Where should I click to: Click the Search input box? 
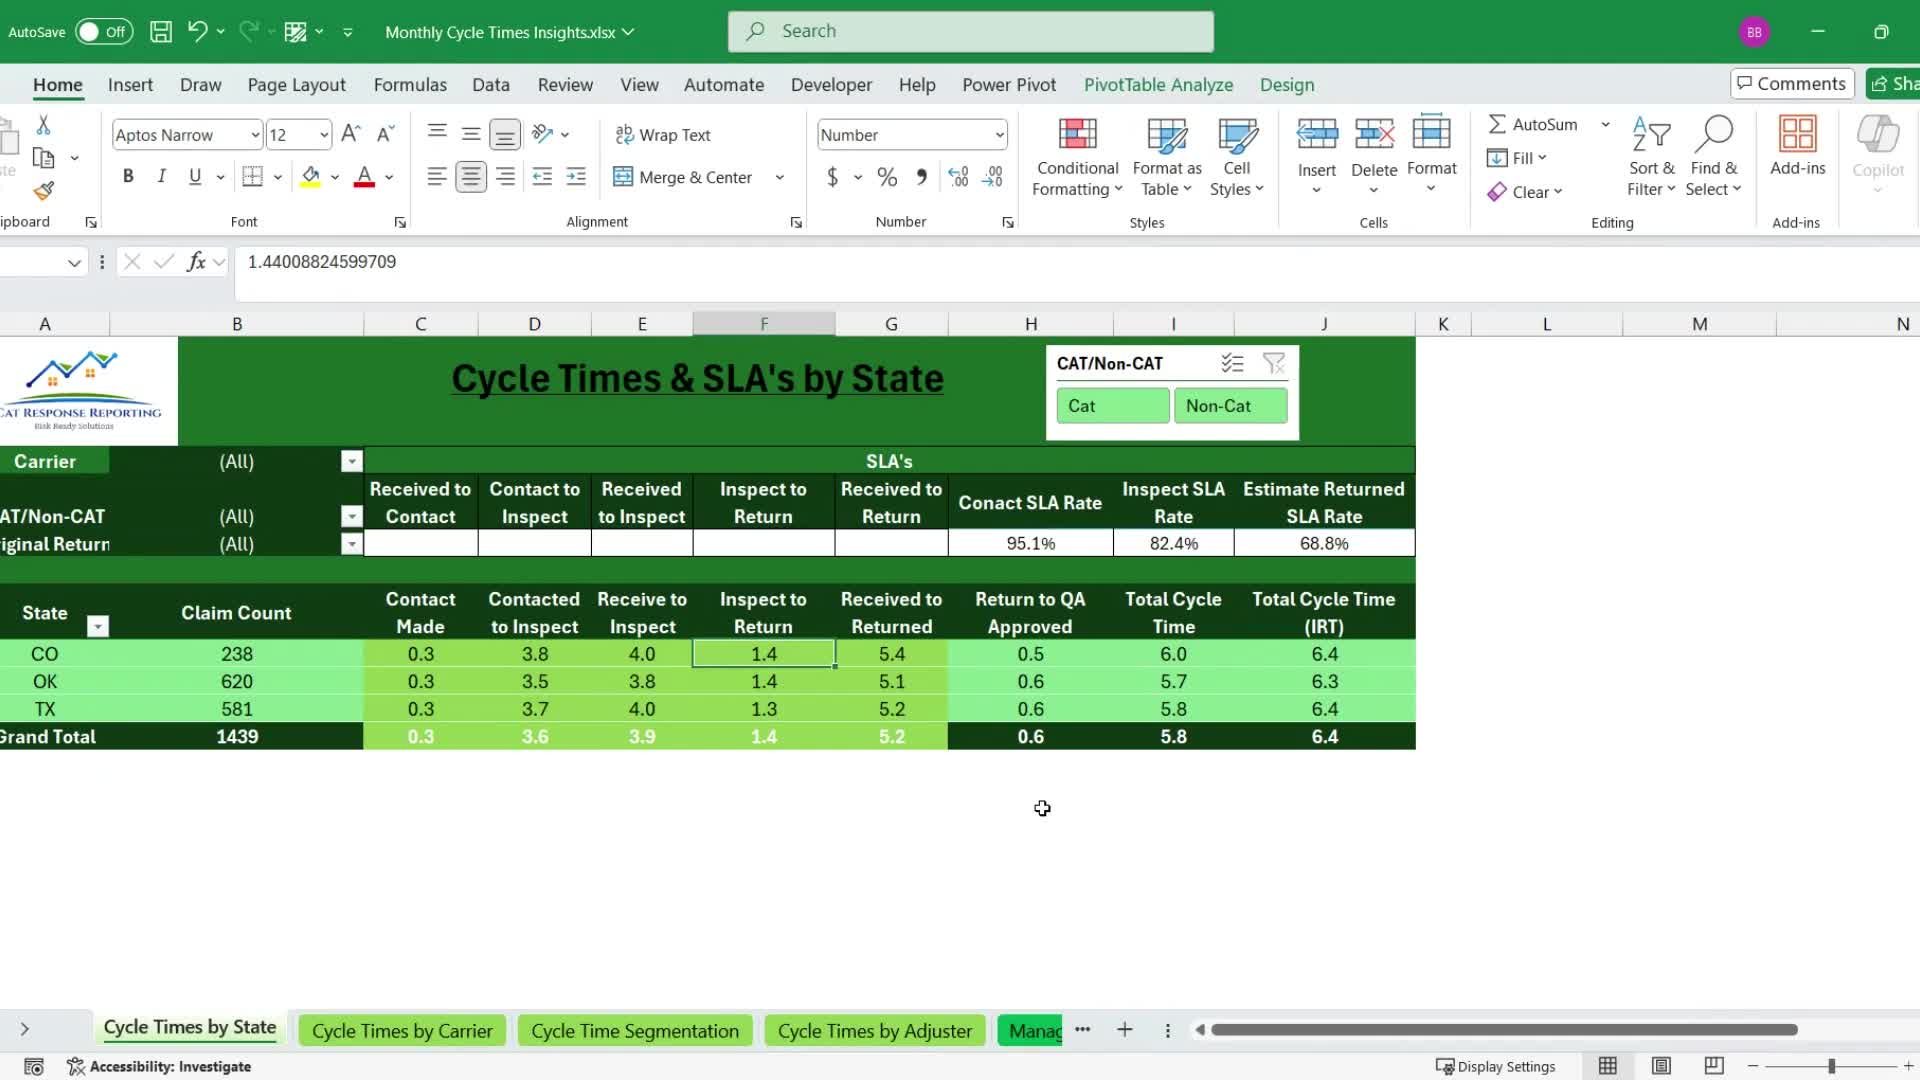tap(970, 31)
